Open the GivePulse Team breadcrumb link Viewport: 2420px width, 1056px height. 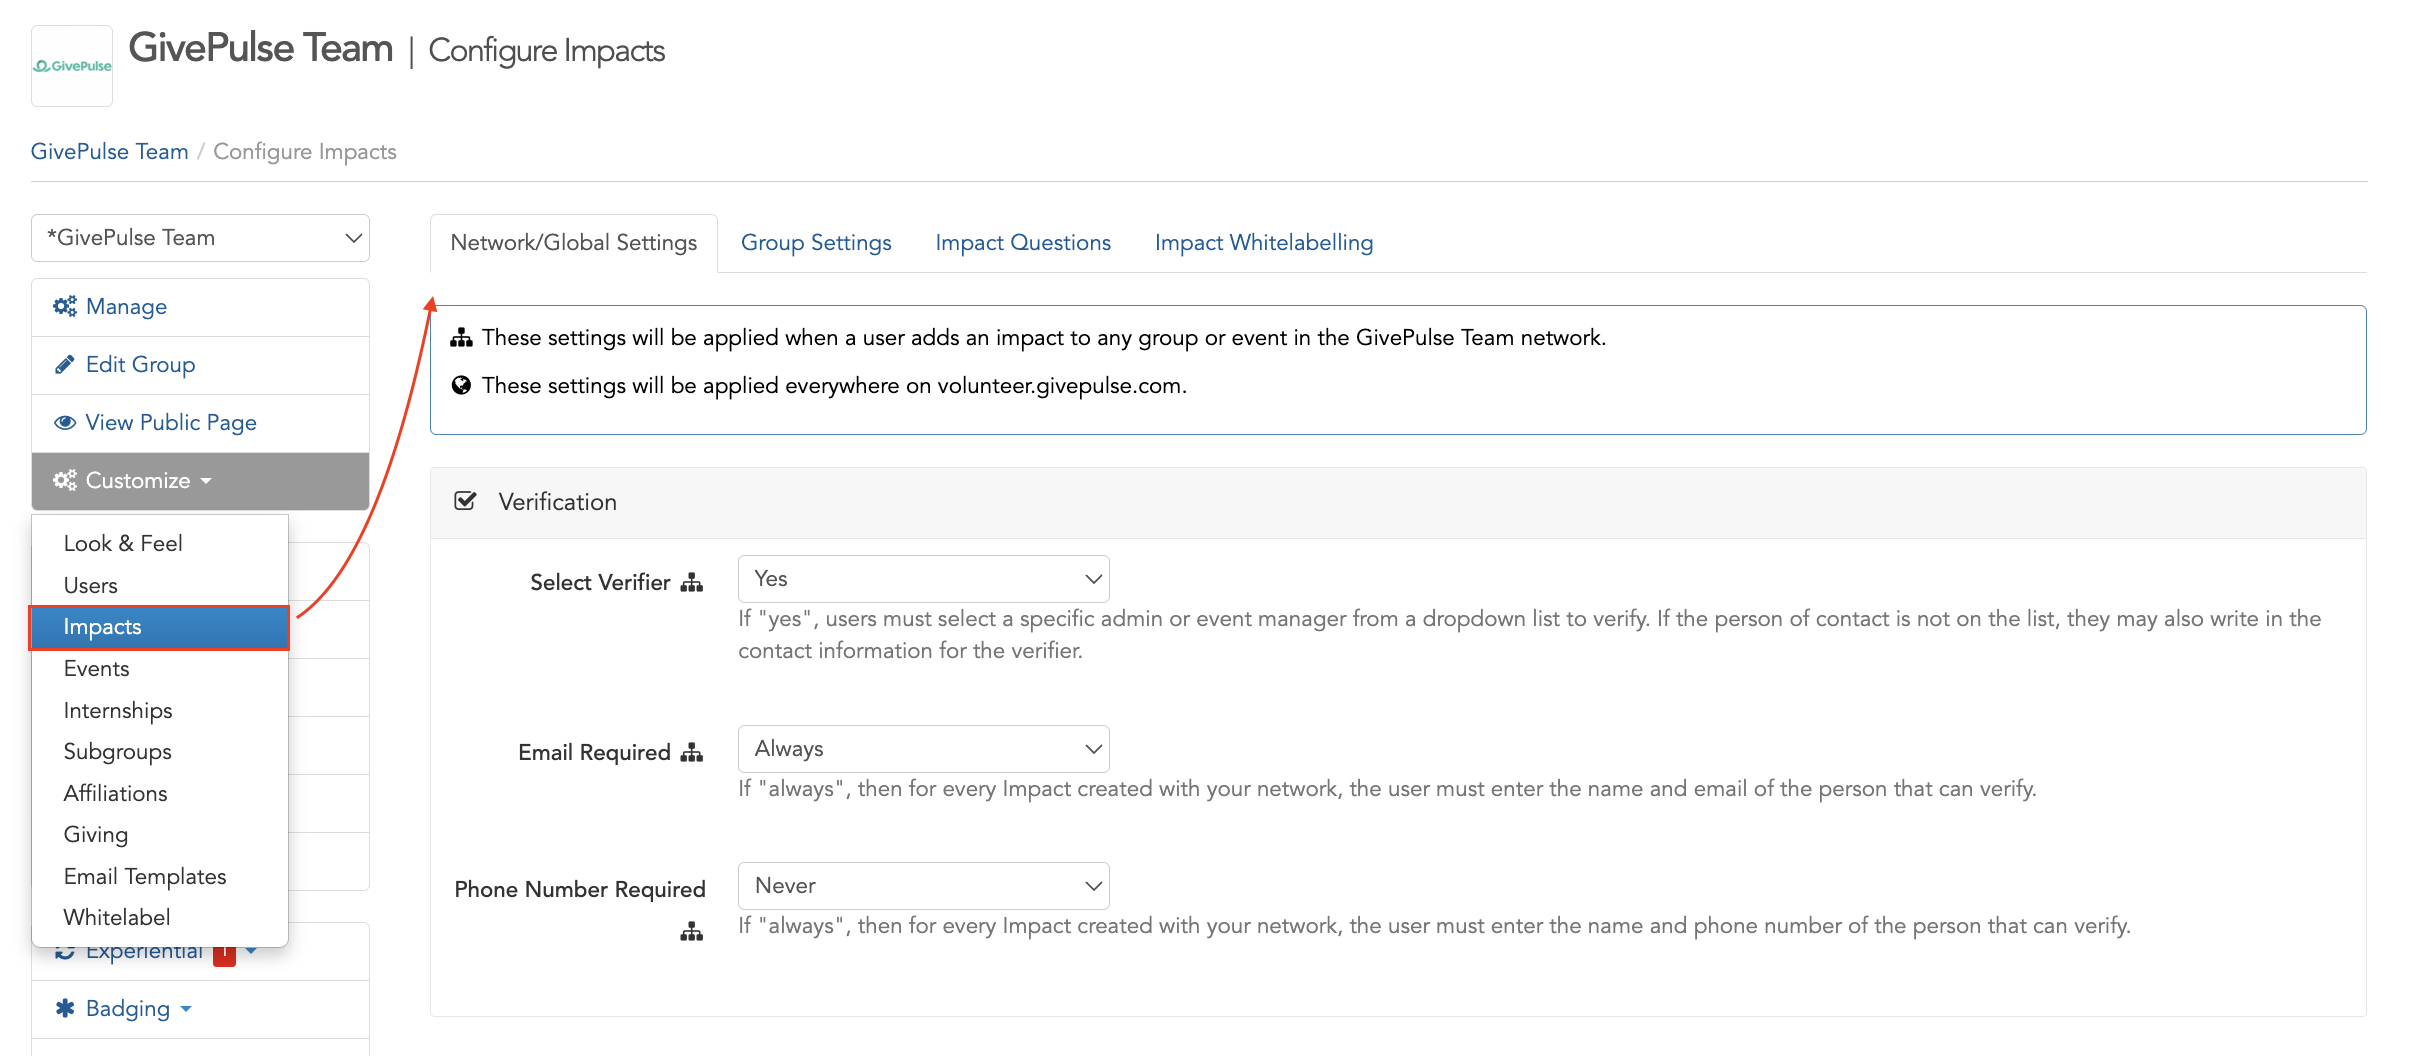click(109, 151)
